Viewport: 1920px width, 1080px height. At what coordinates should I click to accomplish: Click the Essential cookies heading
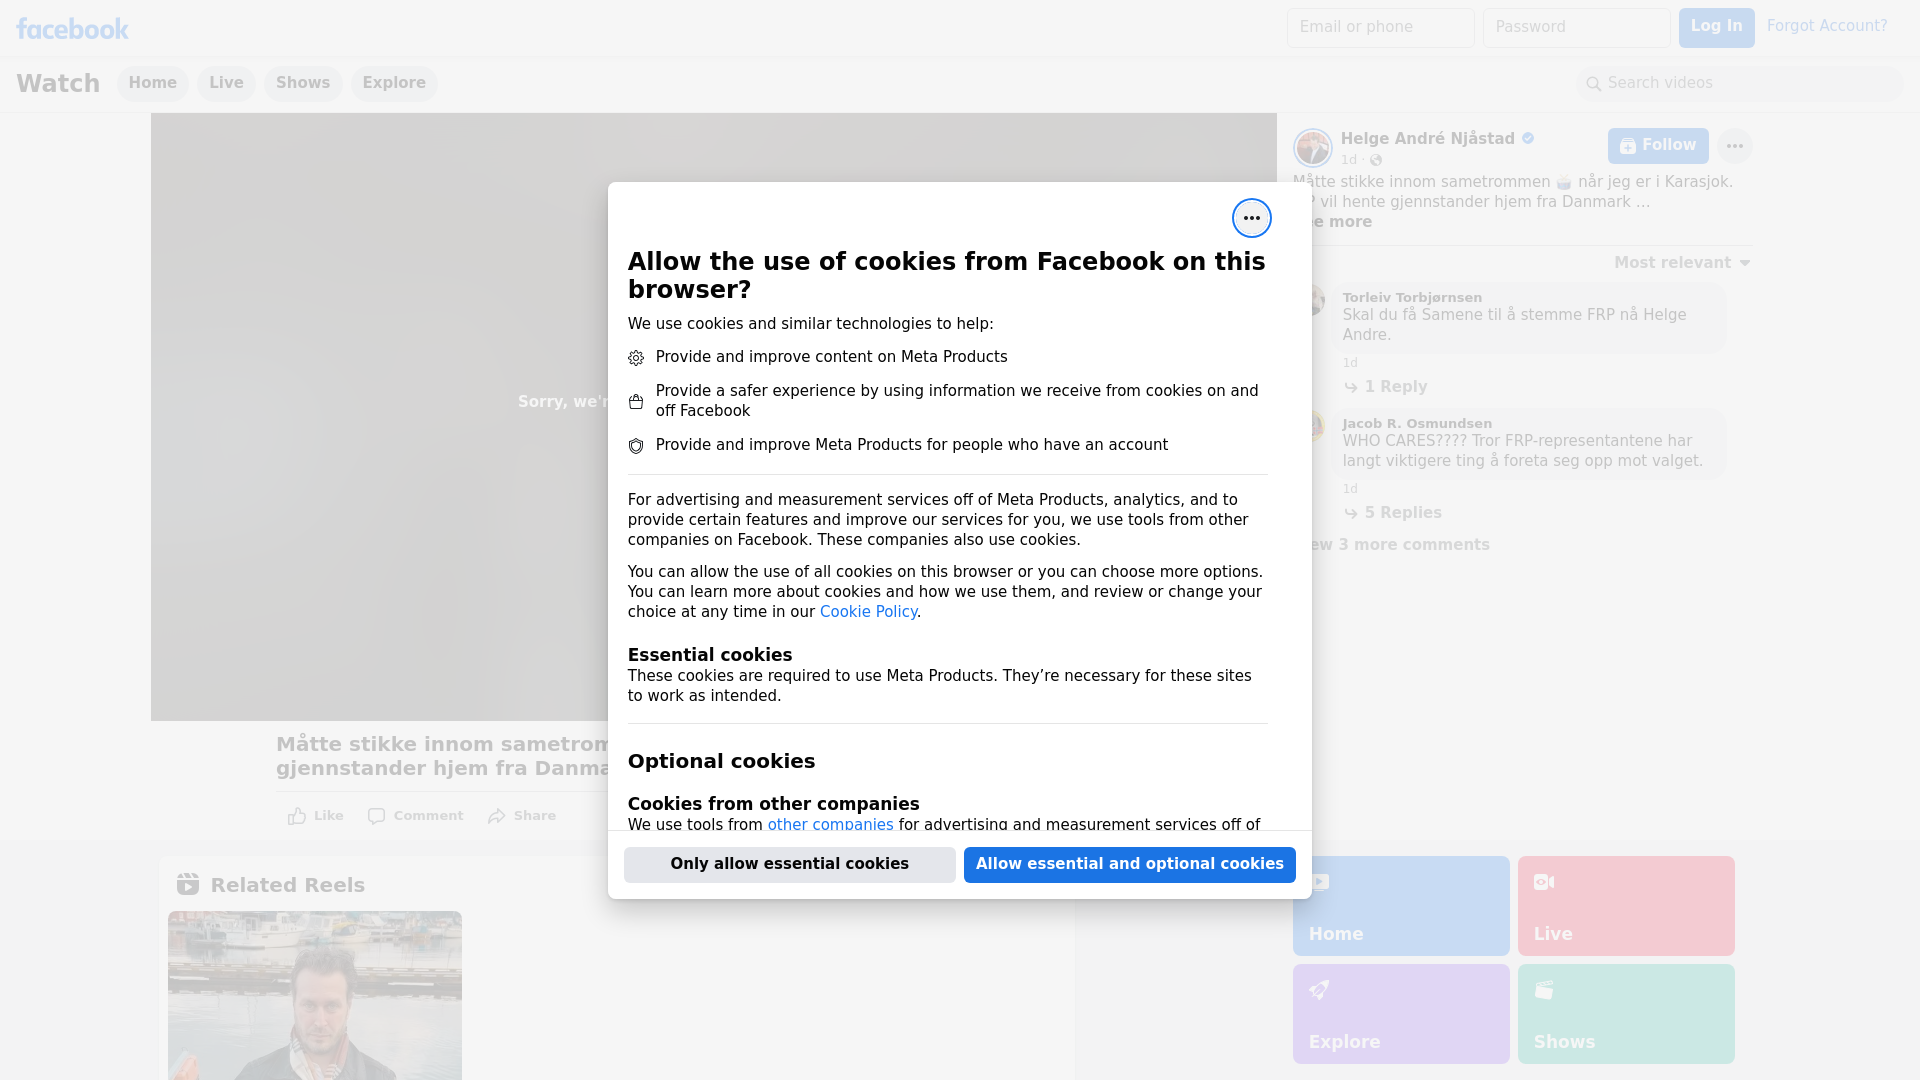point(710,655)
